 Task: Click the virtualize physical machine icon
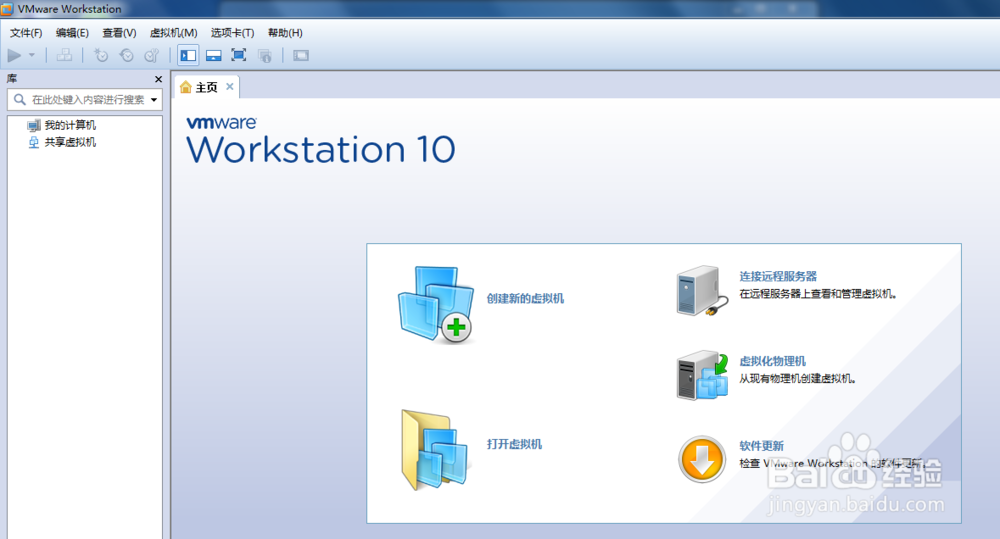pyautogui.click(x=702, y=375)
